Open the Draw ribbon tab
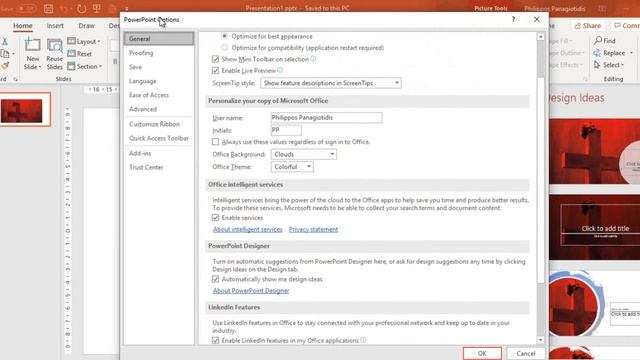640x360 pixels. [x=87, y=26]
